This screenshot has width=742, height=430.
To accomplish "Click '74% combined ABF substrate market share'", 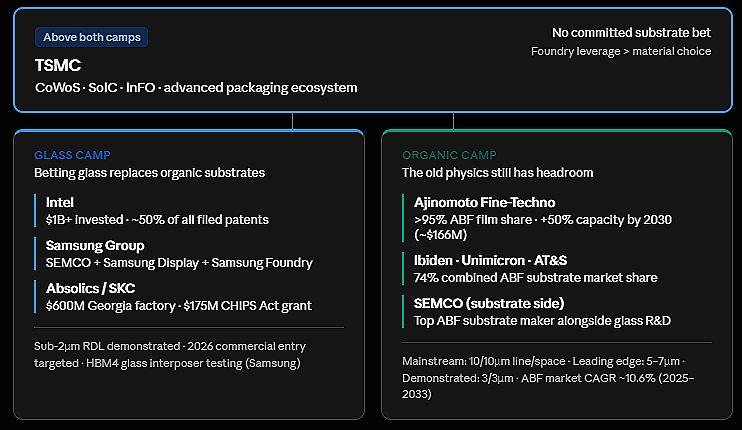I will pos(536,277).
